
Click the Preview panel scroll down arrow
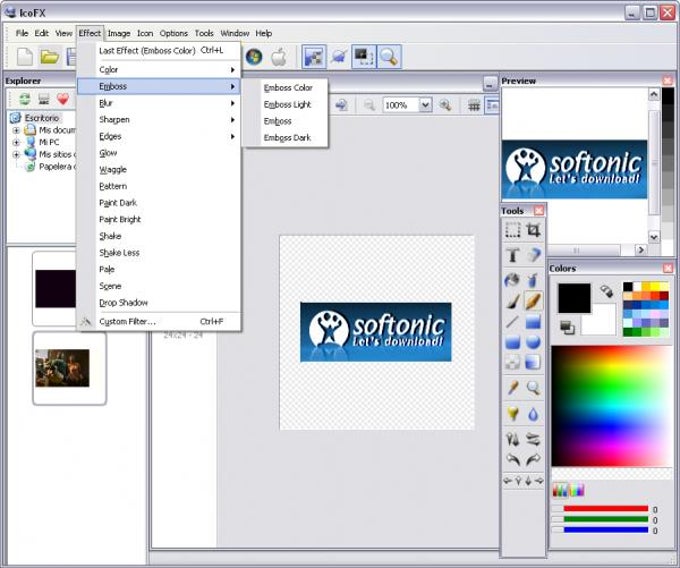654,237
